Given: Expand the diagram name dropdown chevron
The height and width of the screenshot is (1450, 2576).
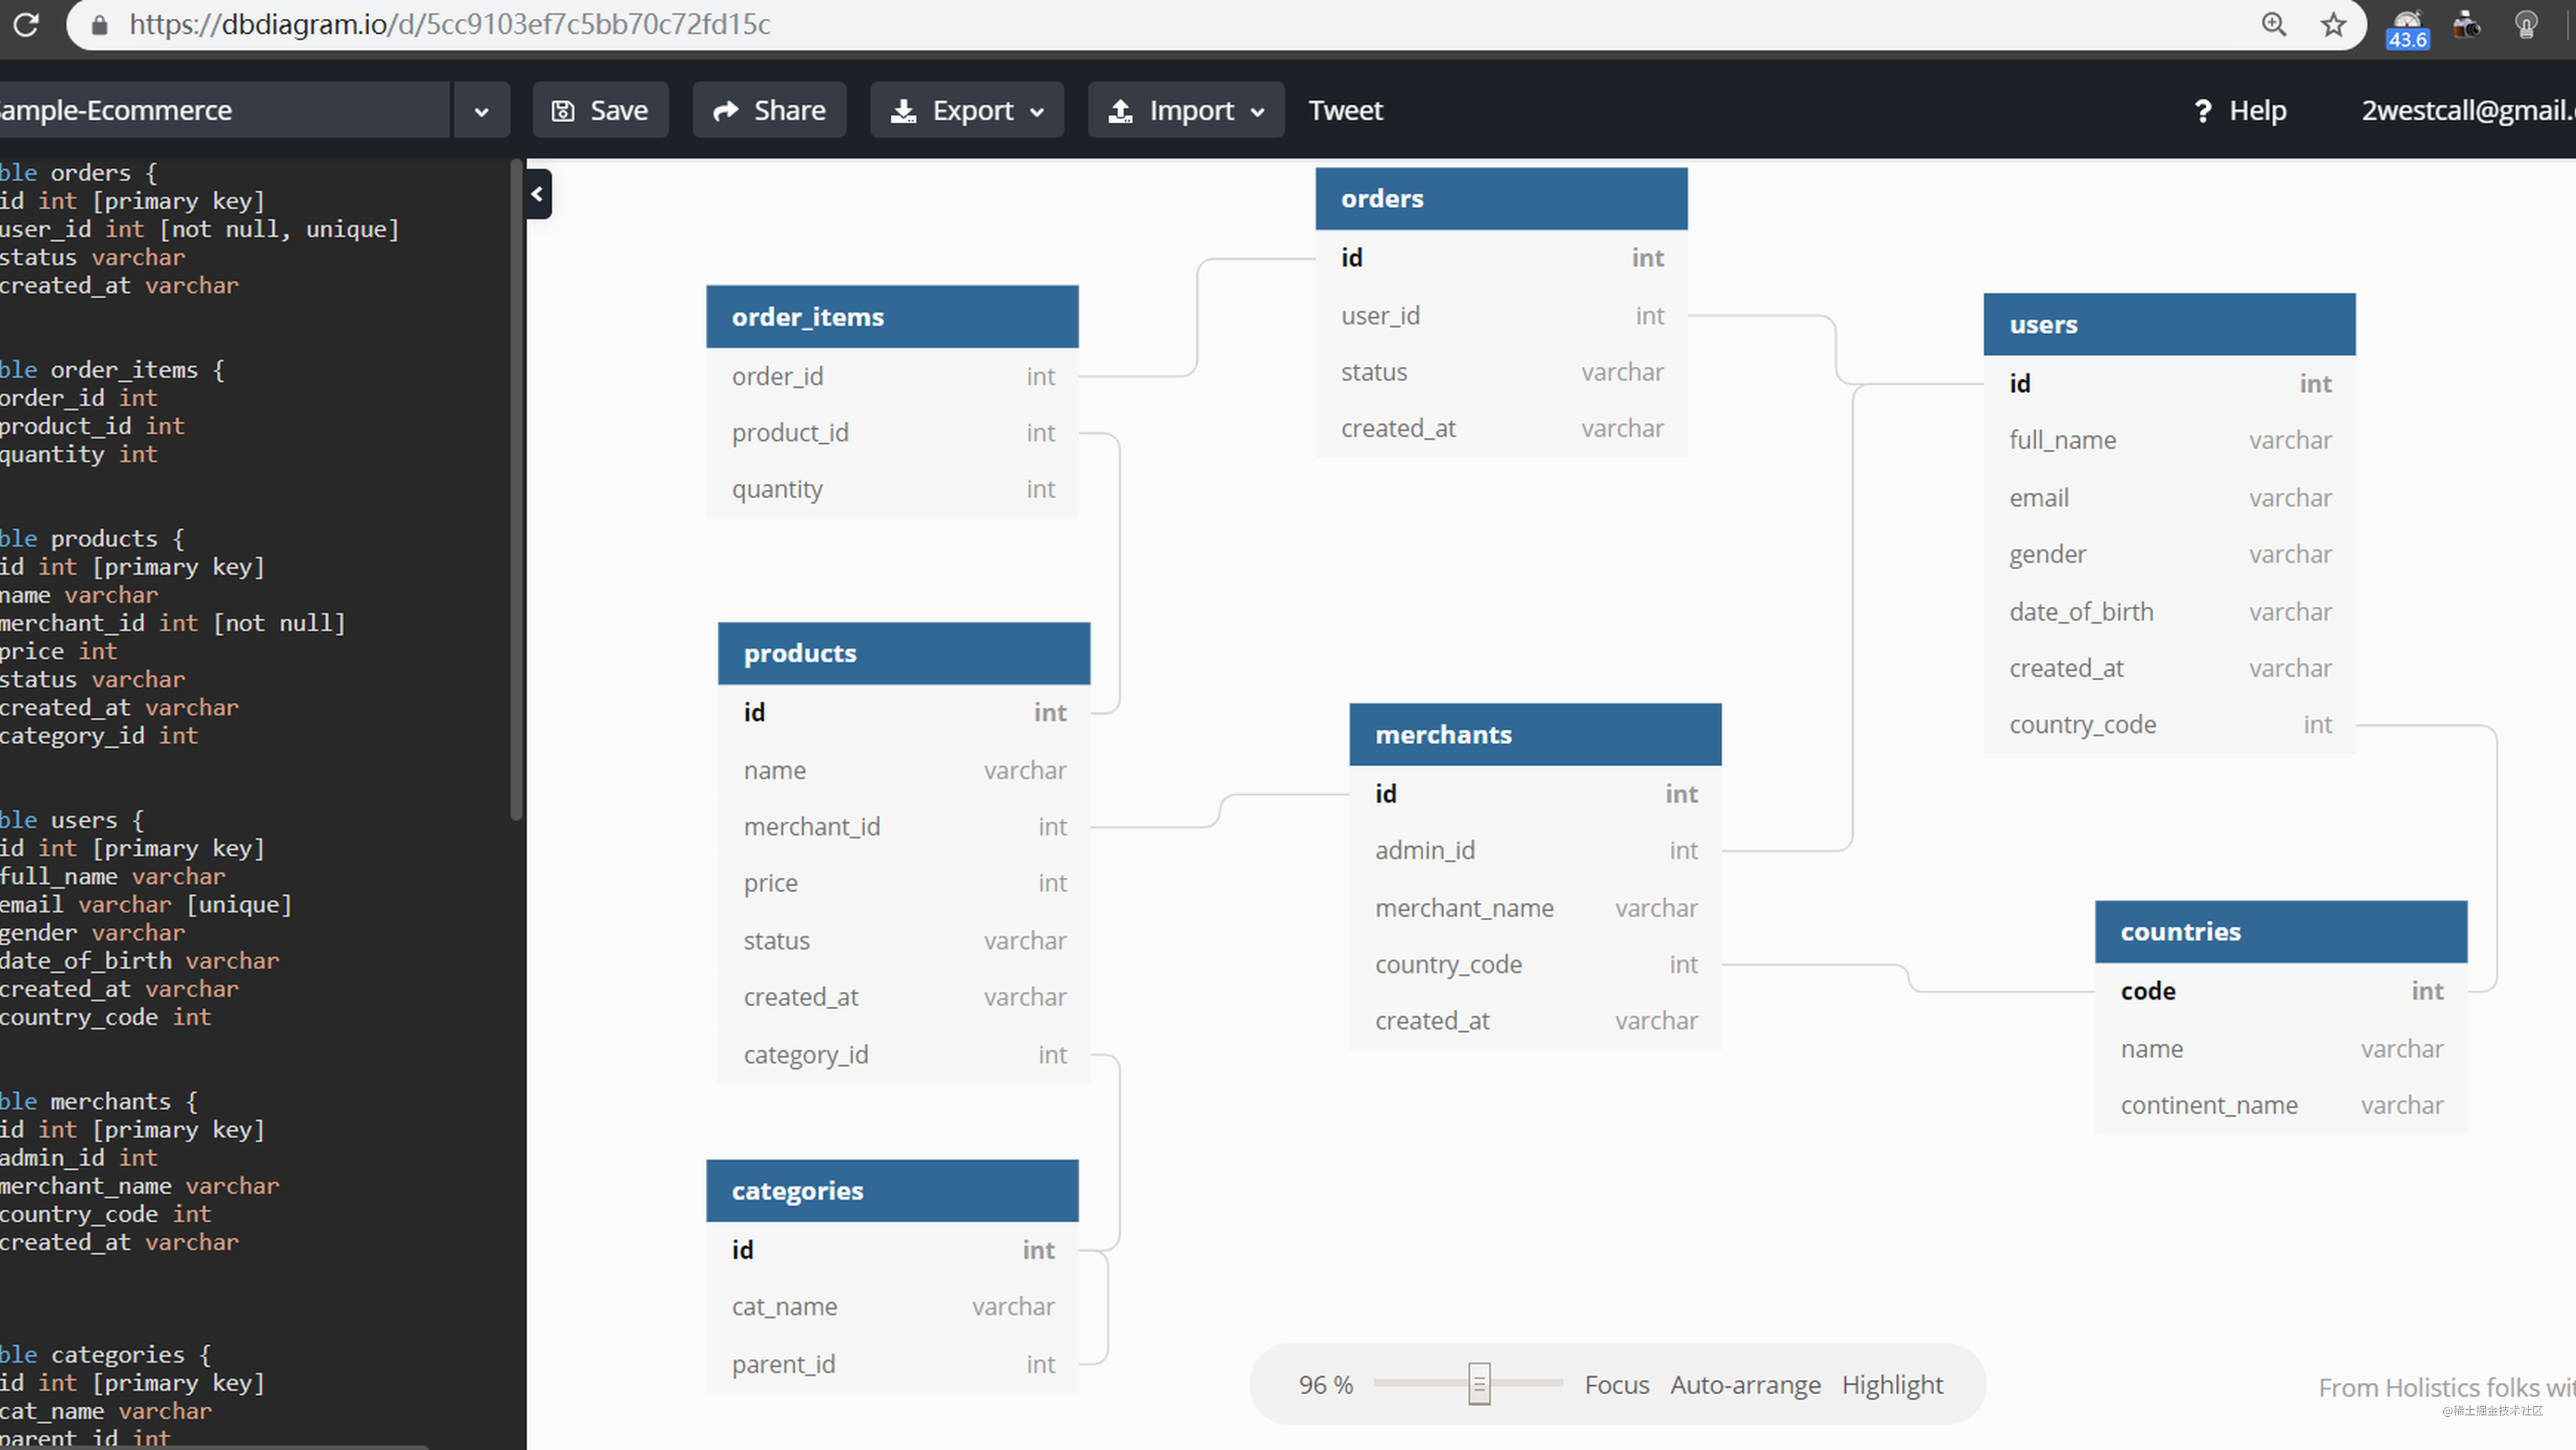Looking at the screenshot, I should click(x=481, y=110).
